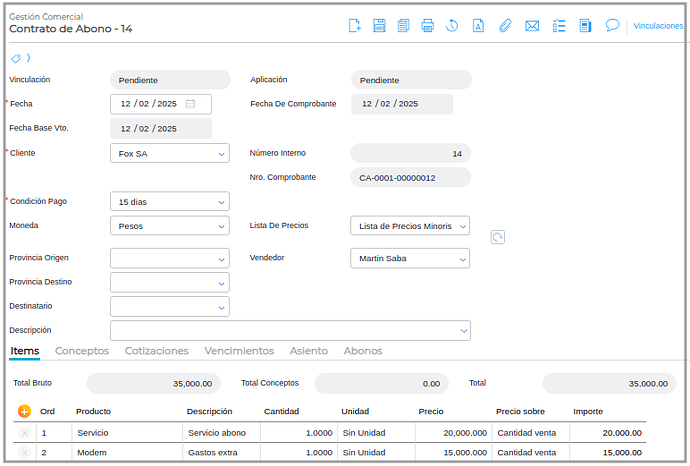Send by email using the envelope icon
Image resolution: width=690 pixels, height=466 pixels.
(532, 26)
